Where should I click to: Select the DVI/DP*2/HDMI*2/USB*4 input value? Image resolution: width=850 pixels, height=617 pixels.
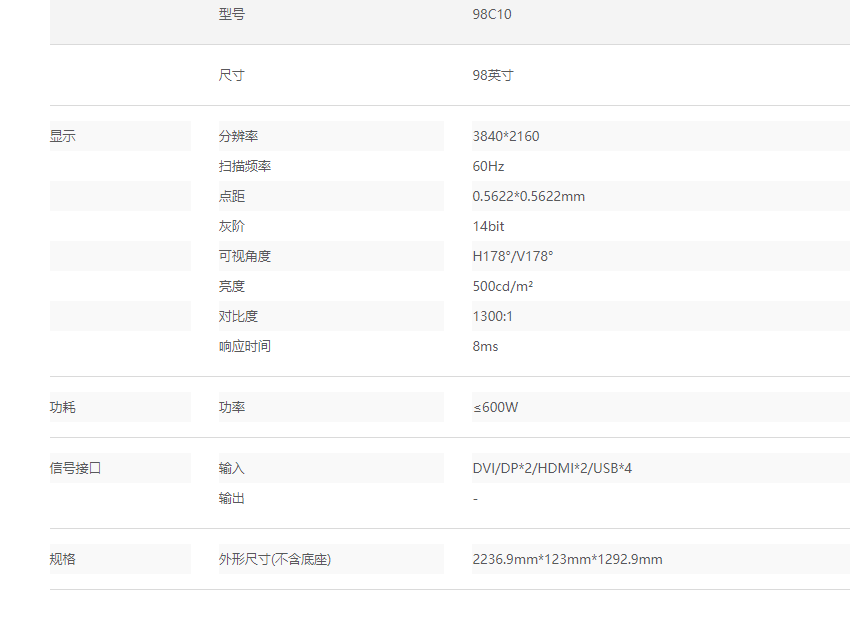click(552, 468)
